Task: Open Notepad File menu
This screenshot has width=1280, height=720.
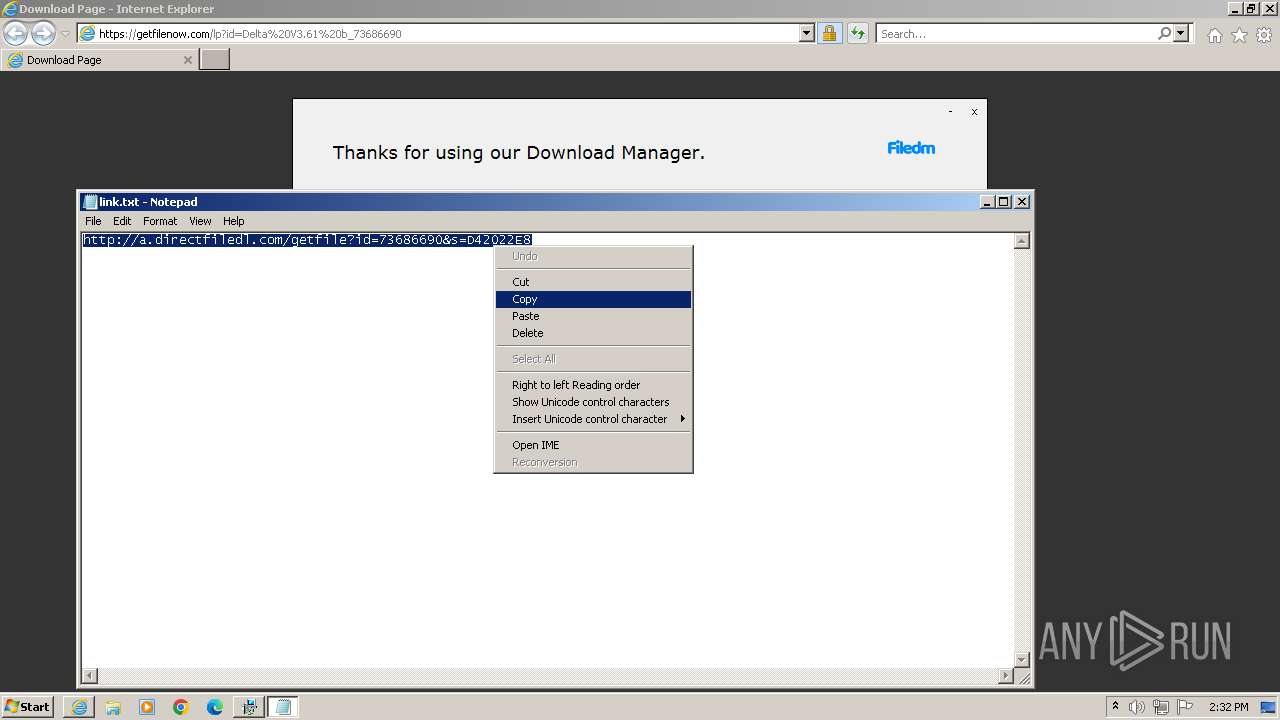Action: click(93, 221)
